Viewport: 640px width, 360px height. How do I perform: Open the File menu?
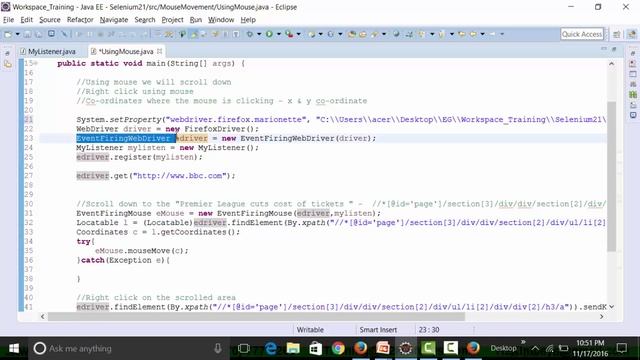tap(8, 20)
